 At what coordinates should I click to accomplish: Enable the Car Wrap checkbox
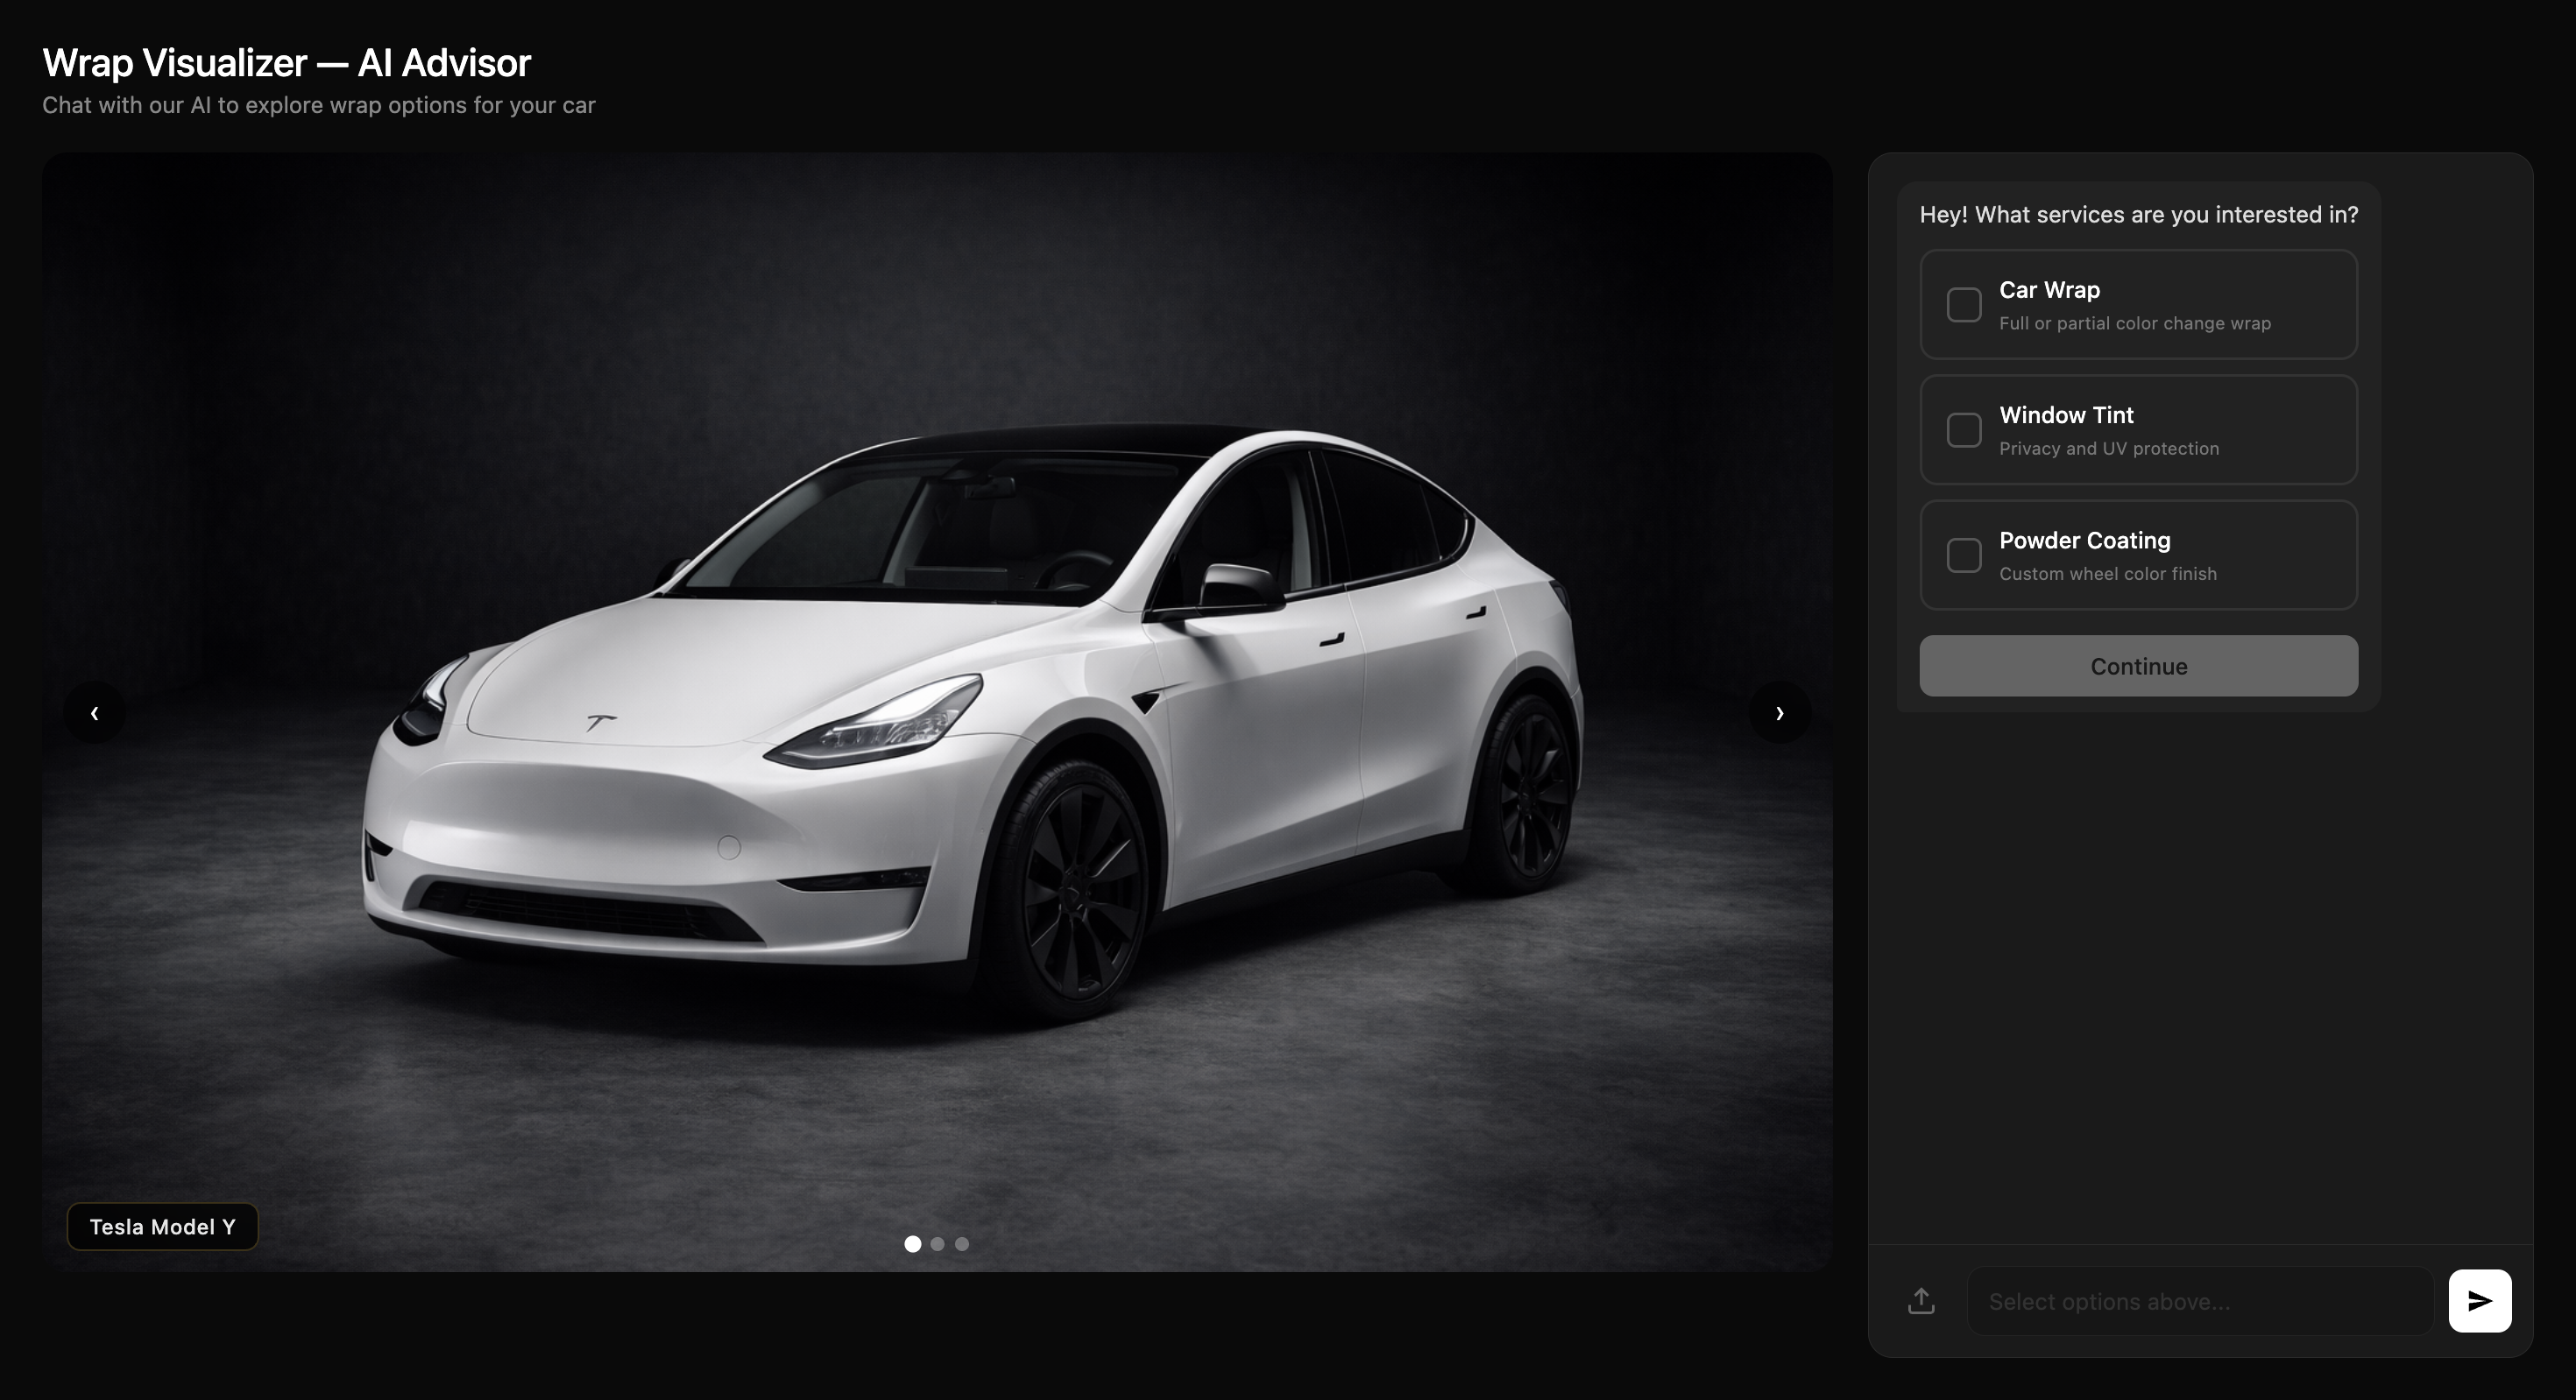click(1964, 304)
